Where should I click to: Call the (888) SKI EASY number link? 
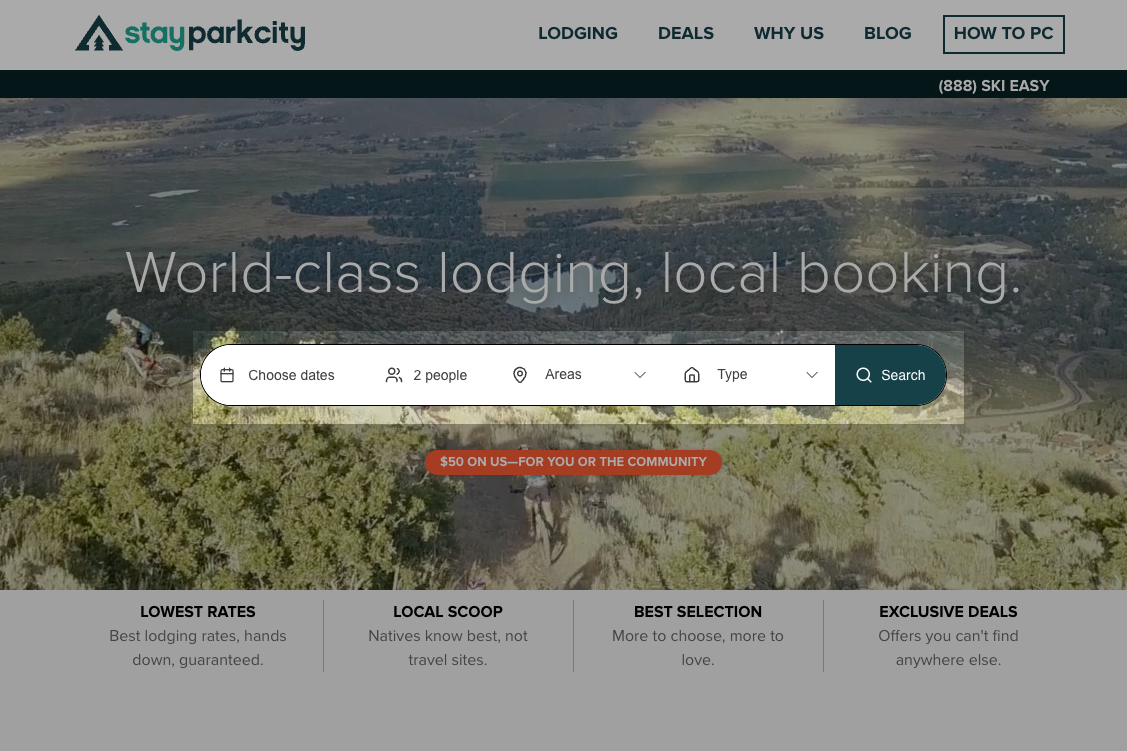pos(993,86)
